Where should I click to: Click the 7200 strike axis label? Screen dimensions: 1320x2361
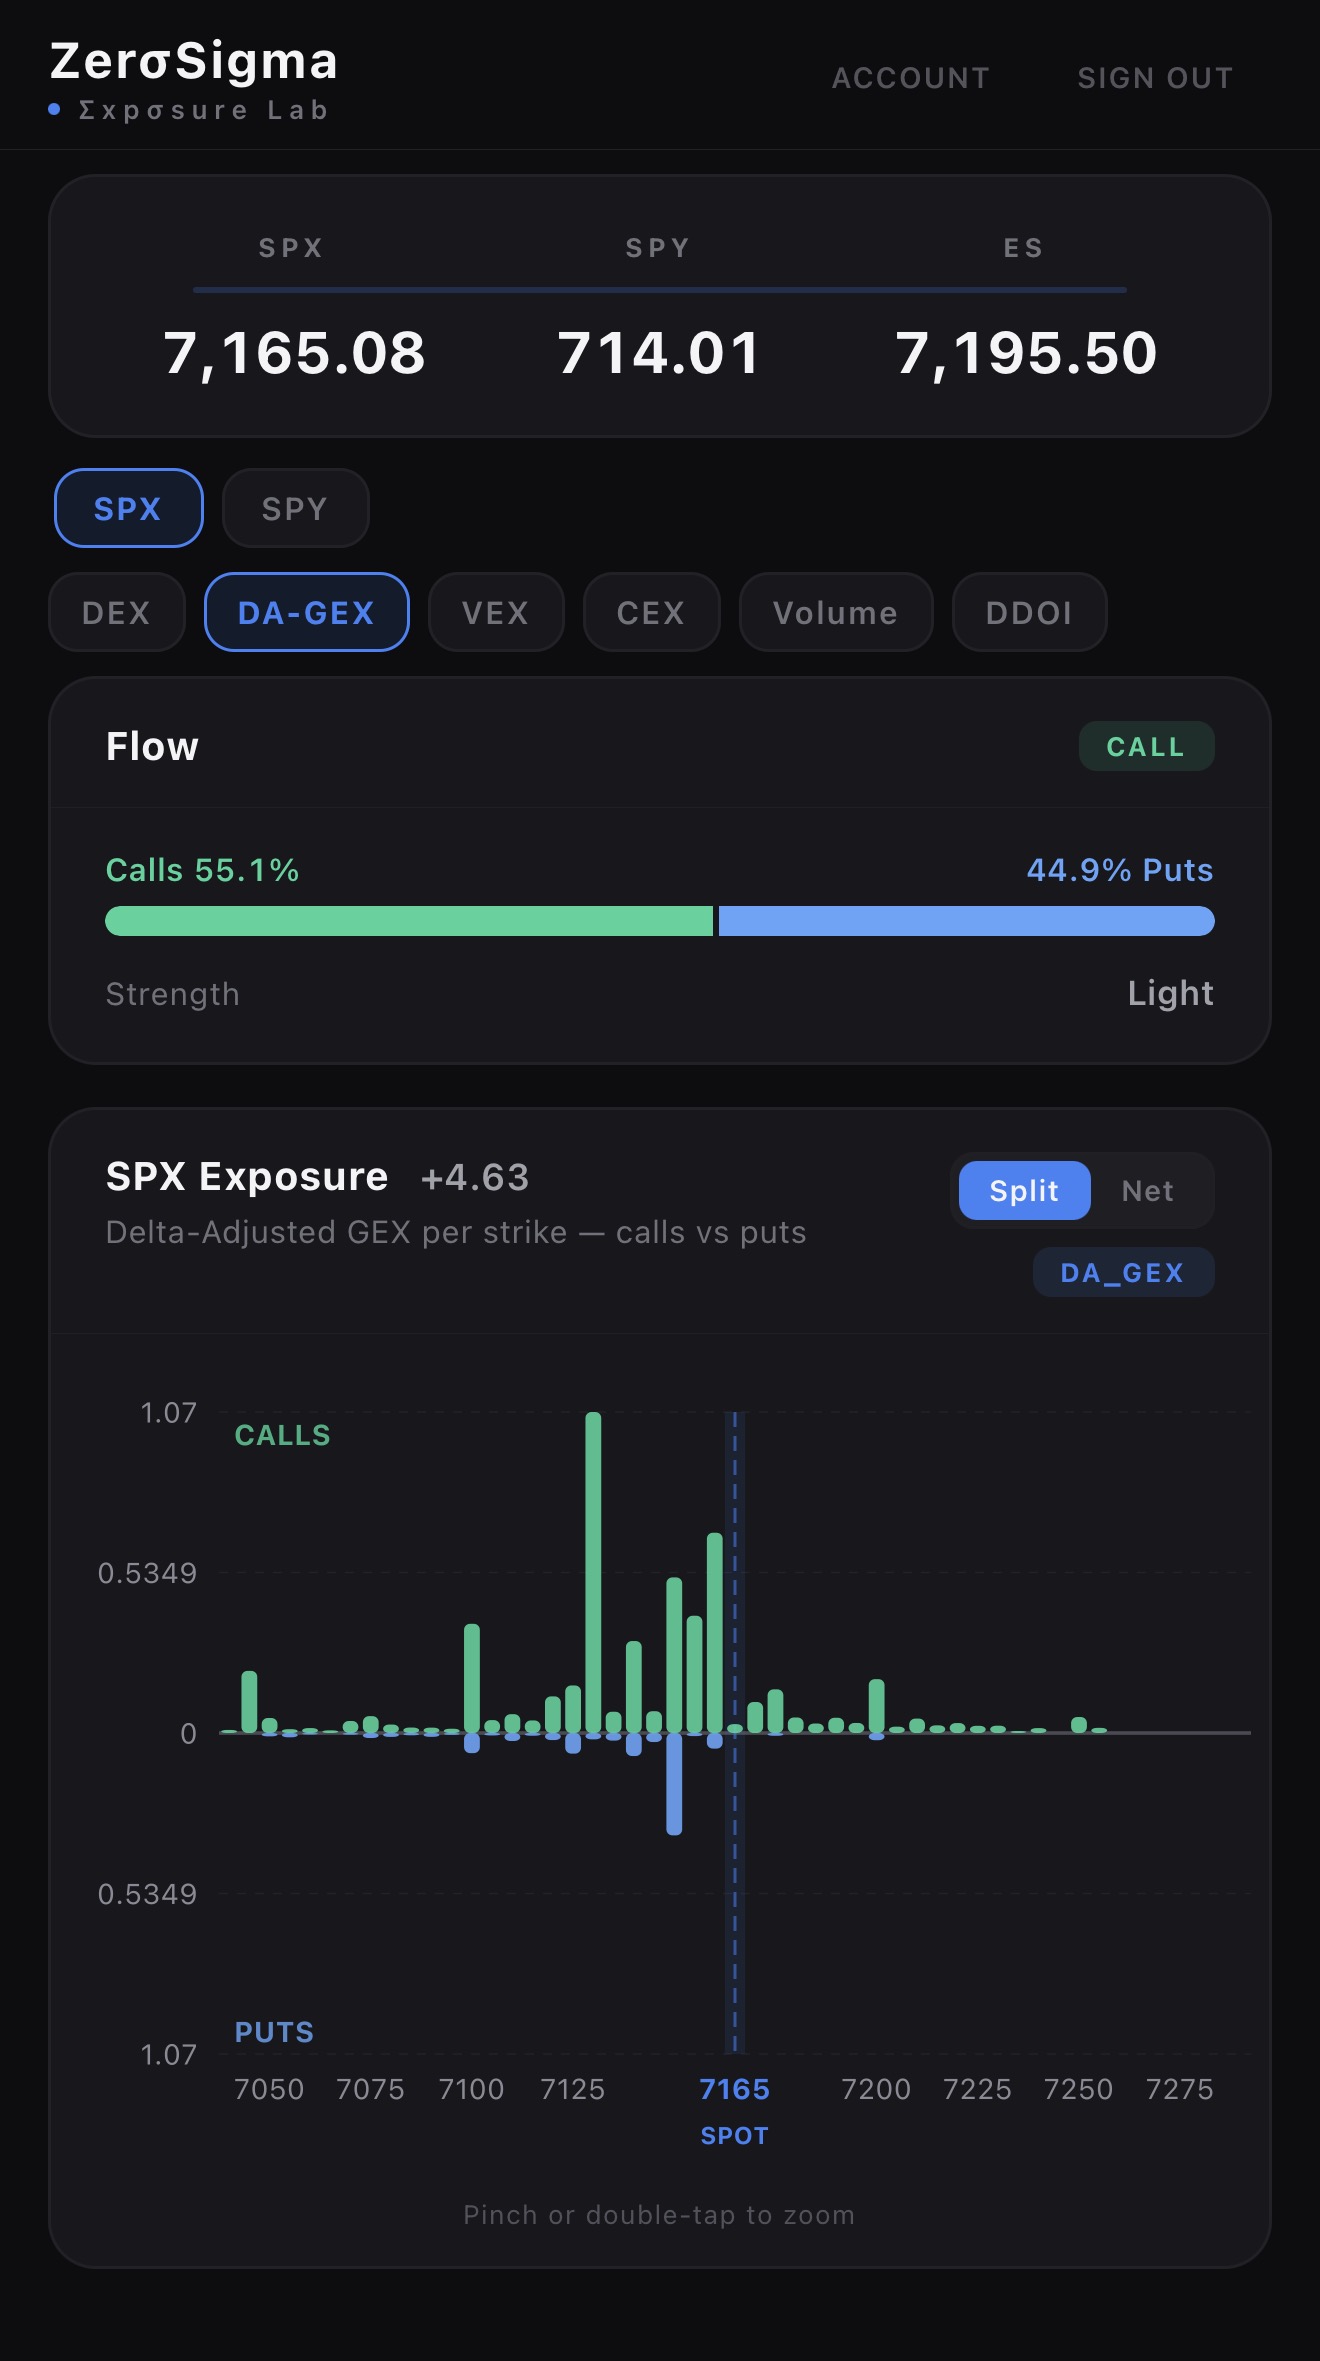point(876,2089)
